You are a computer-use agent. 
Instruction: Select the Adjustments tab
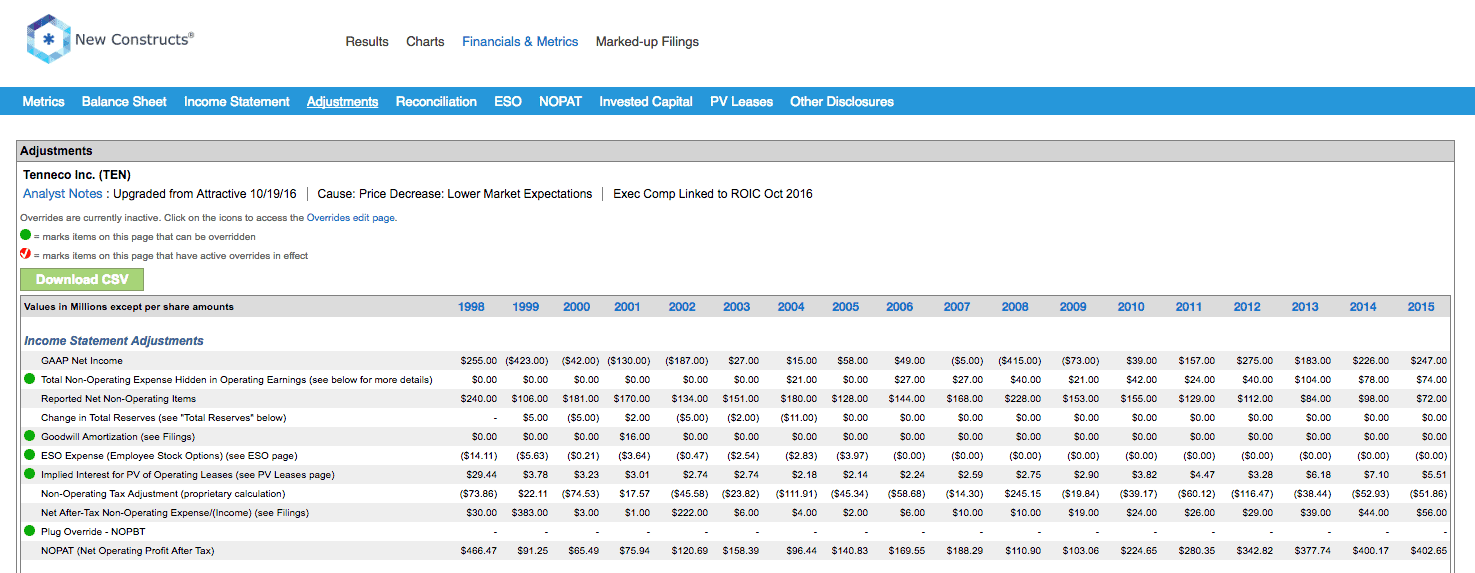point(343,101)
